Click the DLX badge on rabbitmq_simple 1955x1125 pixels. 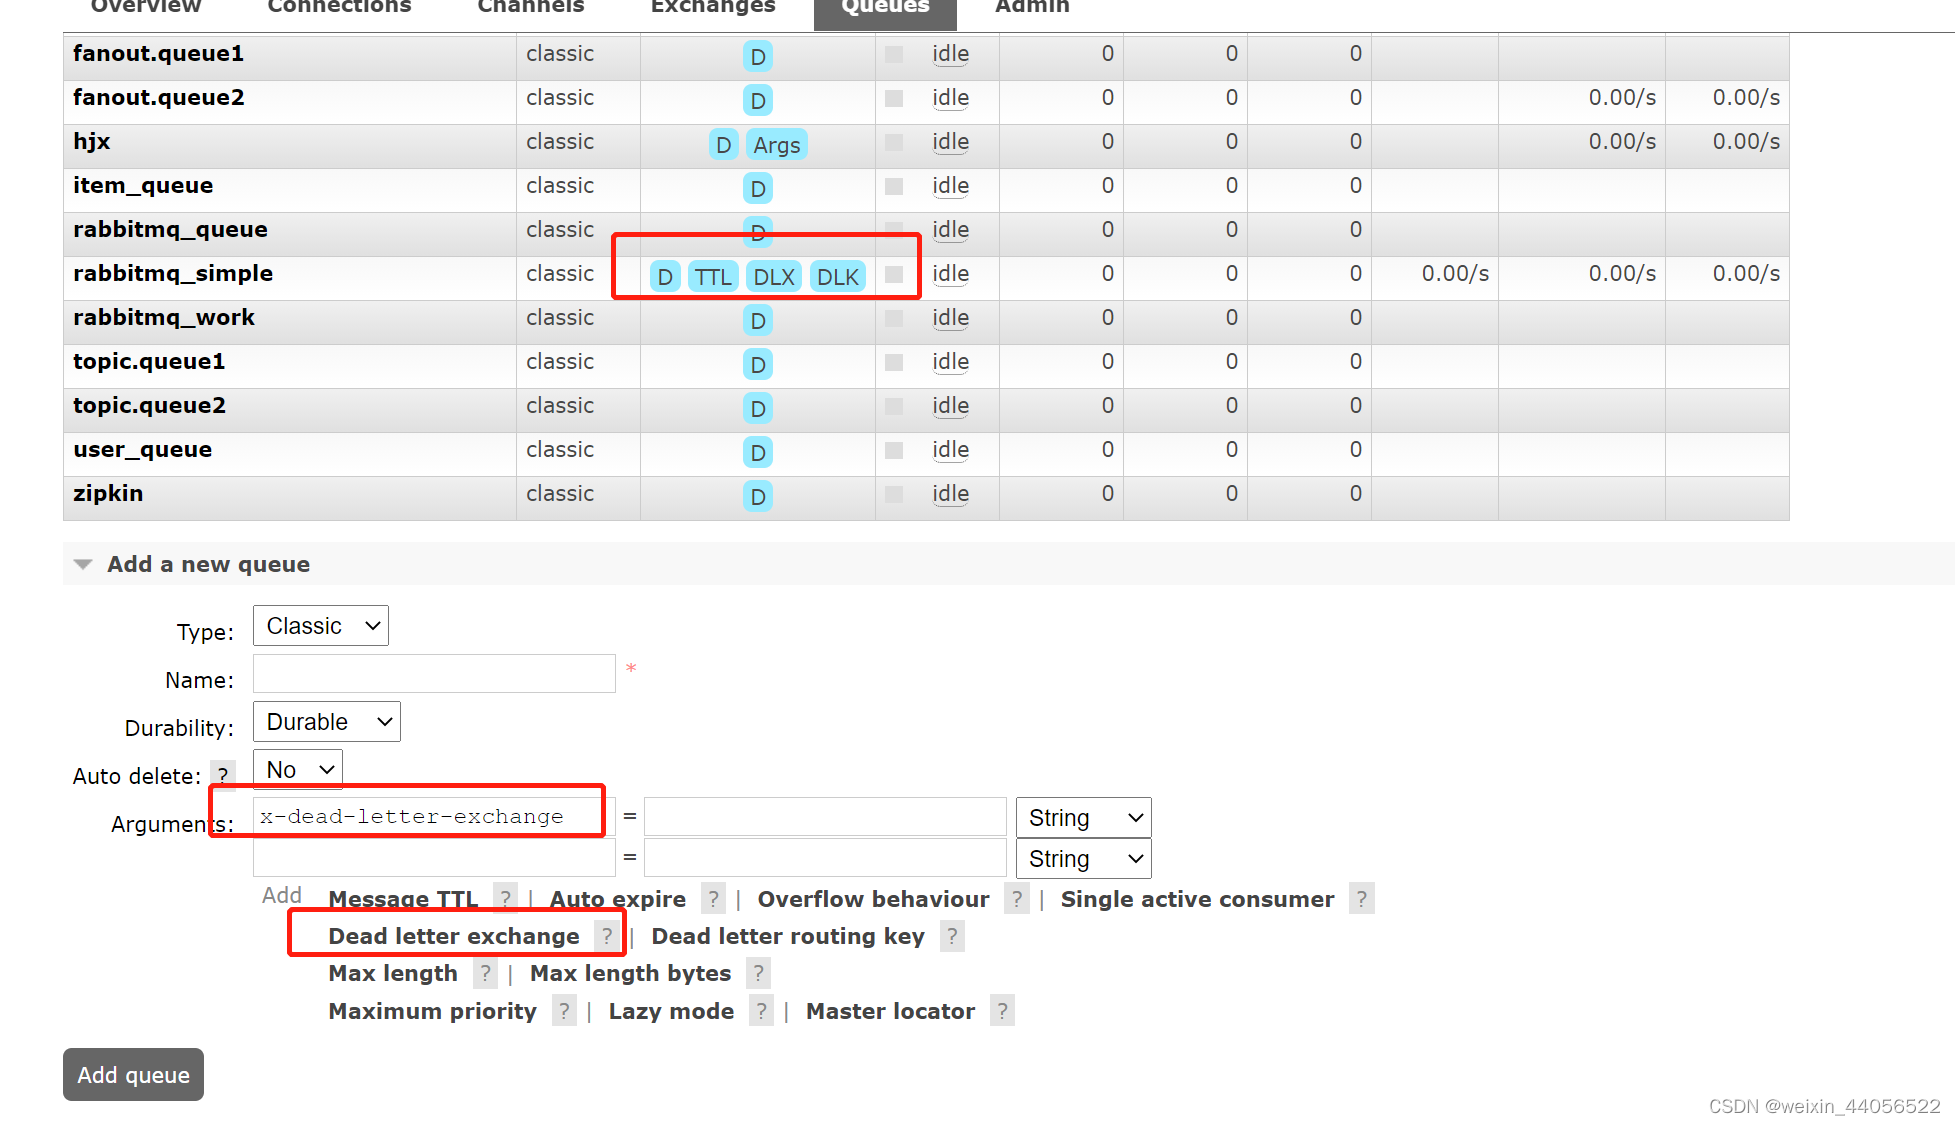(x=773, y=277)
